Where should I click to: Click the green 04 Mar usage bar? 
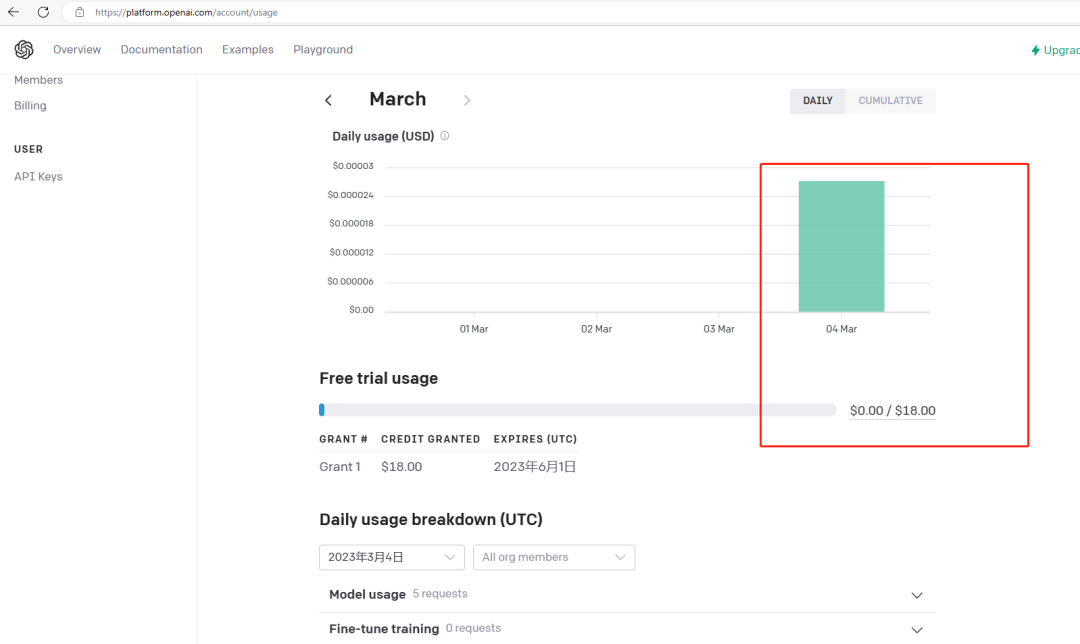click(x=841, y=247)
